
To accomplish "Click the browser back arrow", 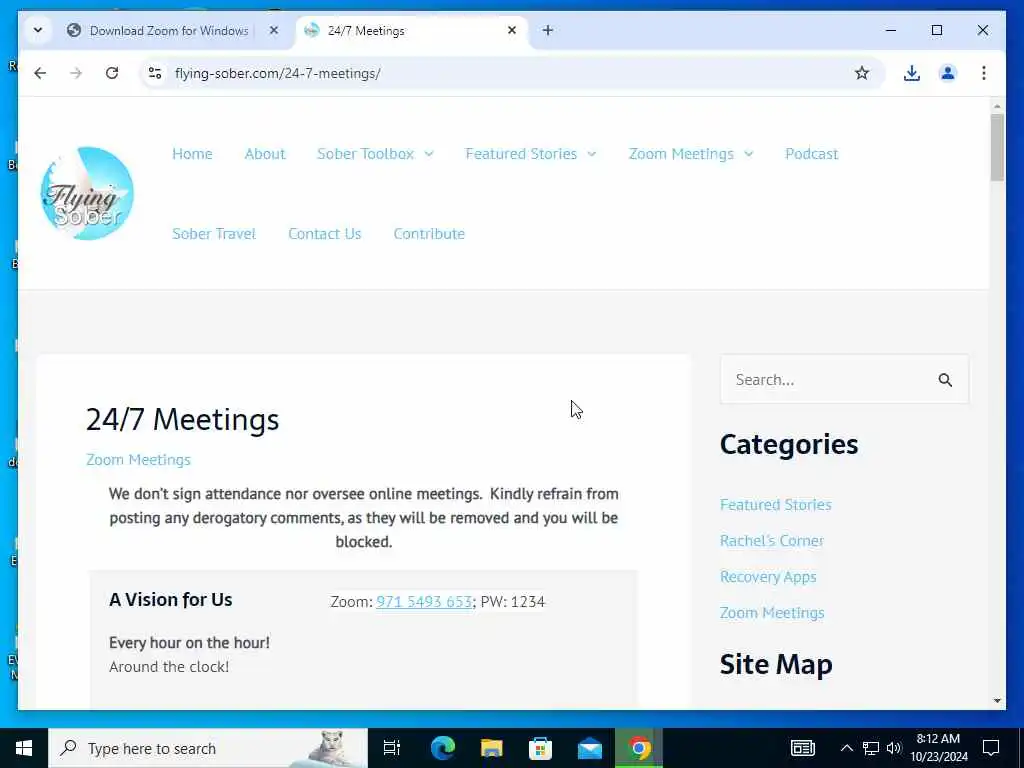I will tap(40, 73).
